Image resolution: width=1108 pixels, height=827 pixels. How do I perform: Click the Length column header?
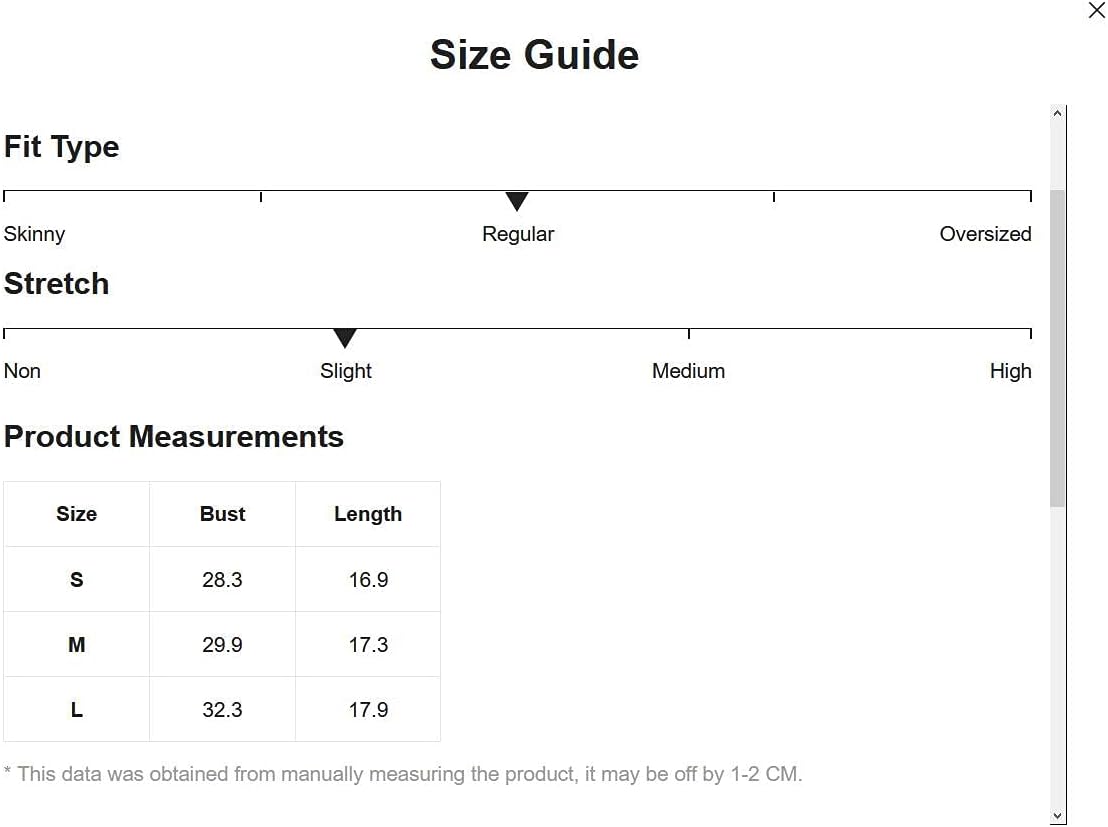[x=368, y=514]
